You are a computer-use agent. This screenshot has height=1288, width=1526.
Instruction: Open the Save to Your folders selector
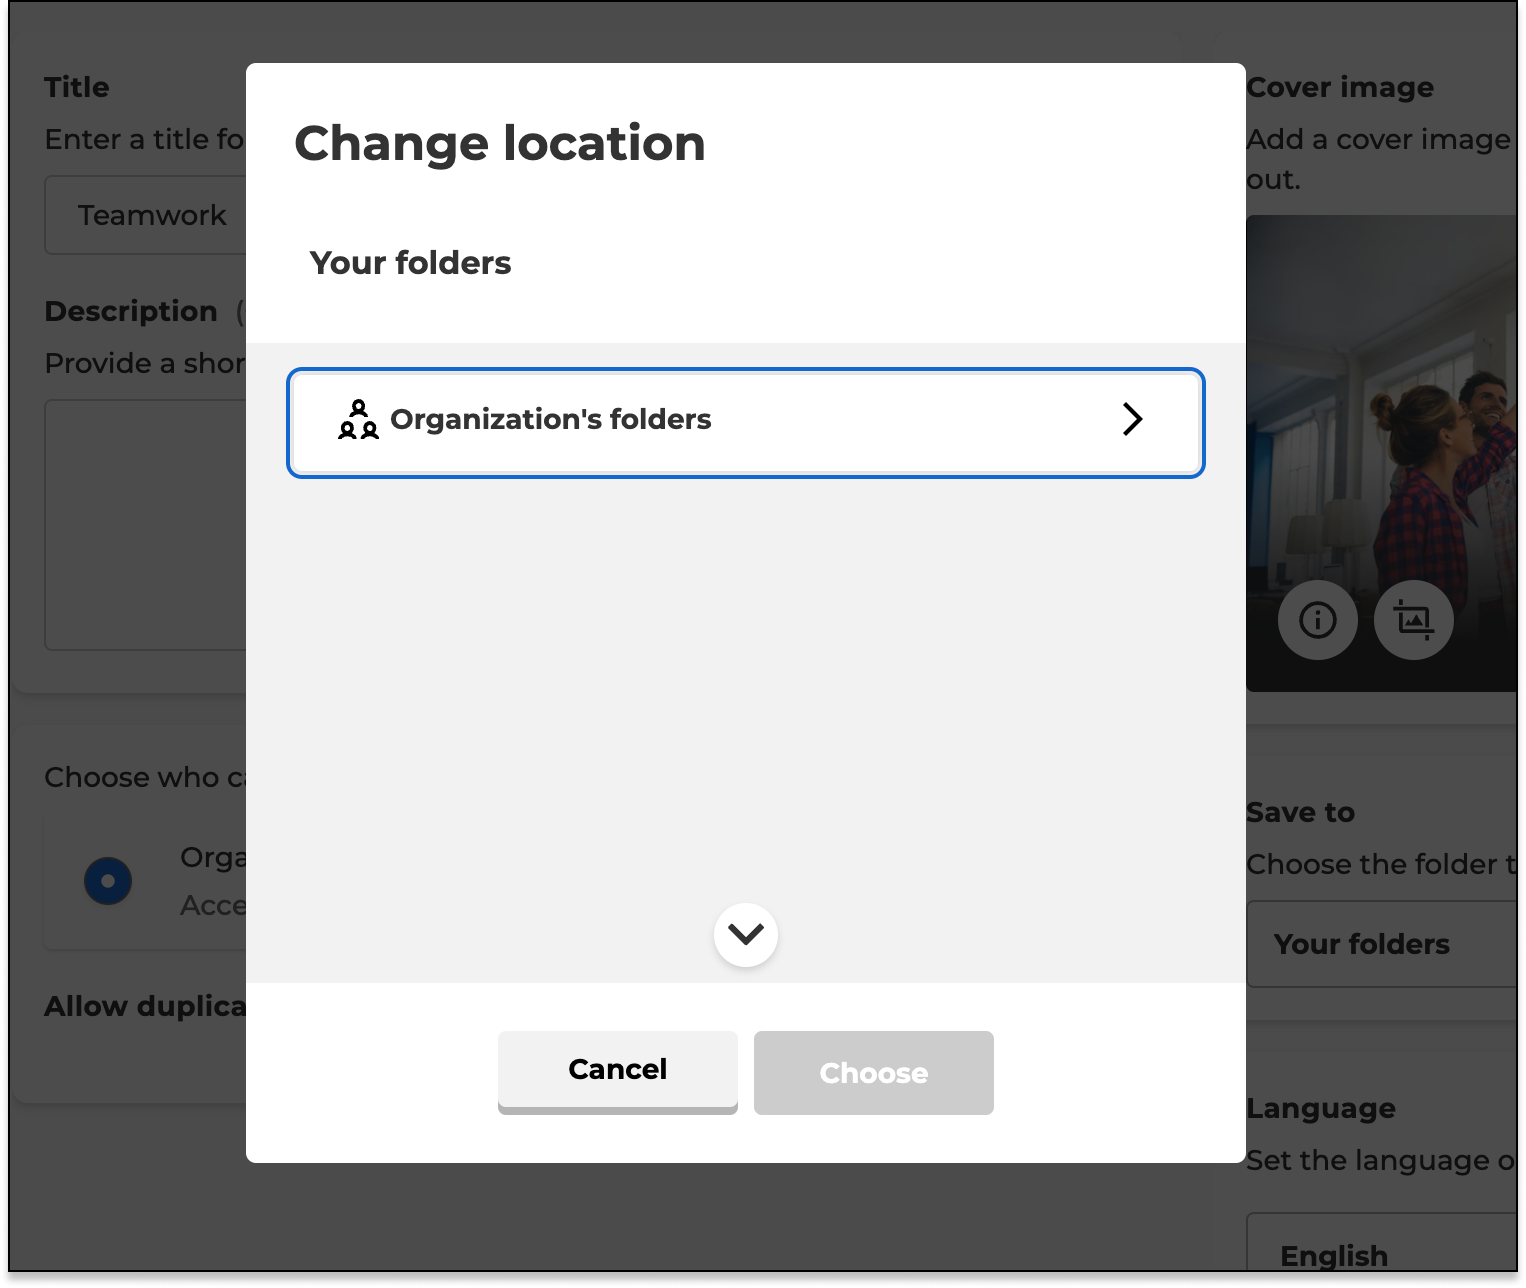[x=1380, y=944]
